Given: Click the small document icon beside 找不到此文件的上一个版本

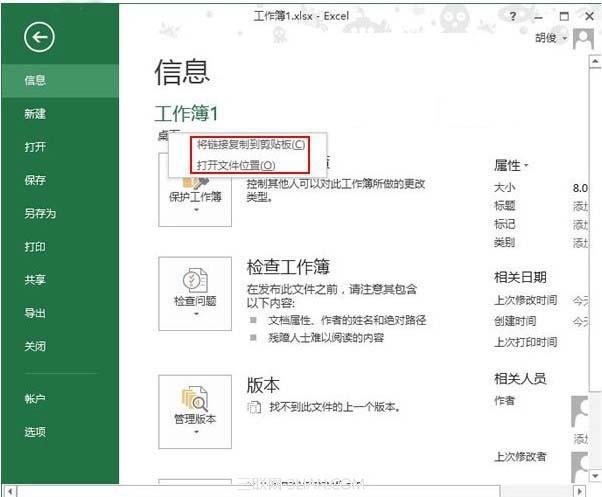Looking at the screenshot, I should tap(254, 407).
